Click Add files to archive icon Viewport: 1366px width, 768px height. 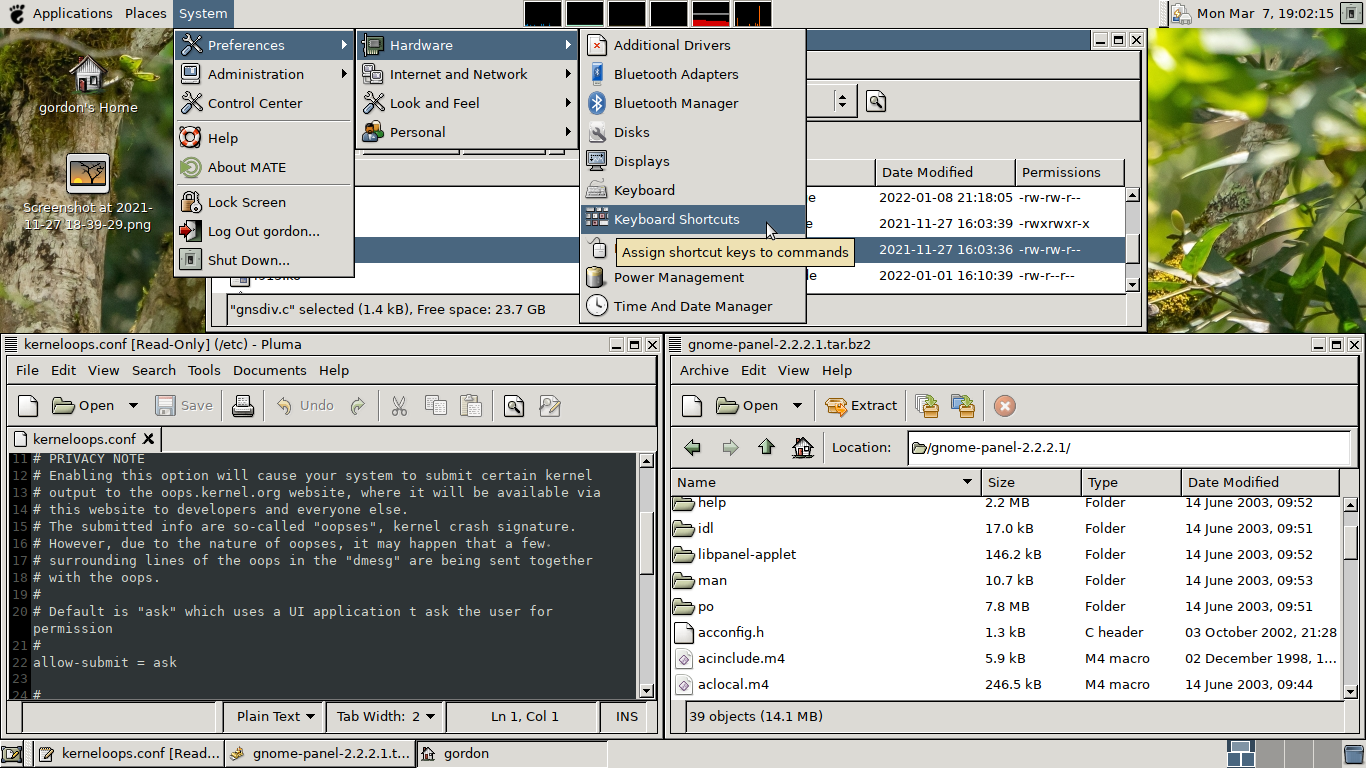[x=927, y=405]
